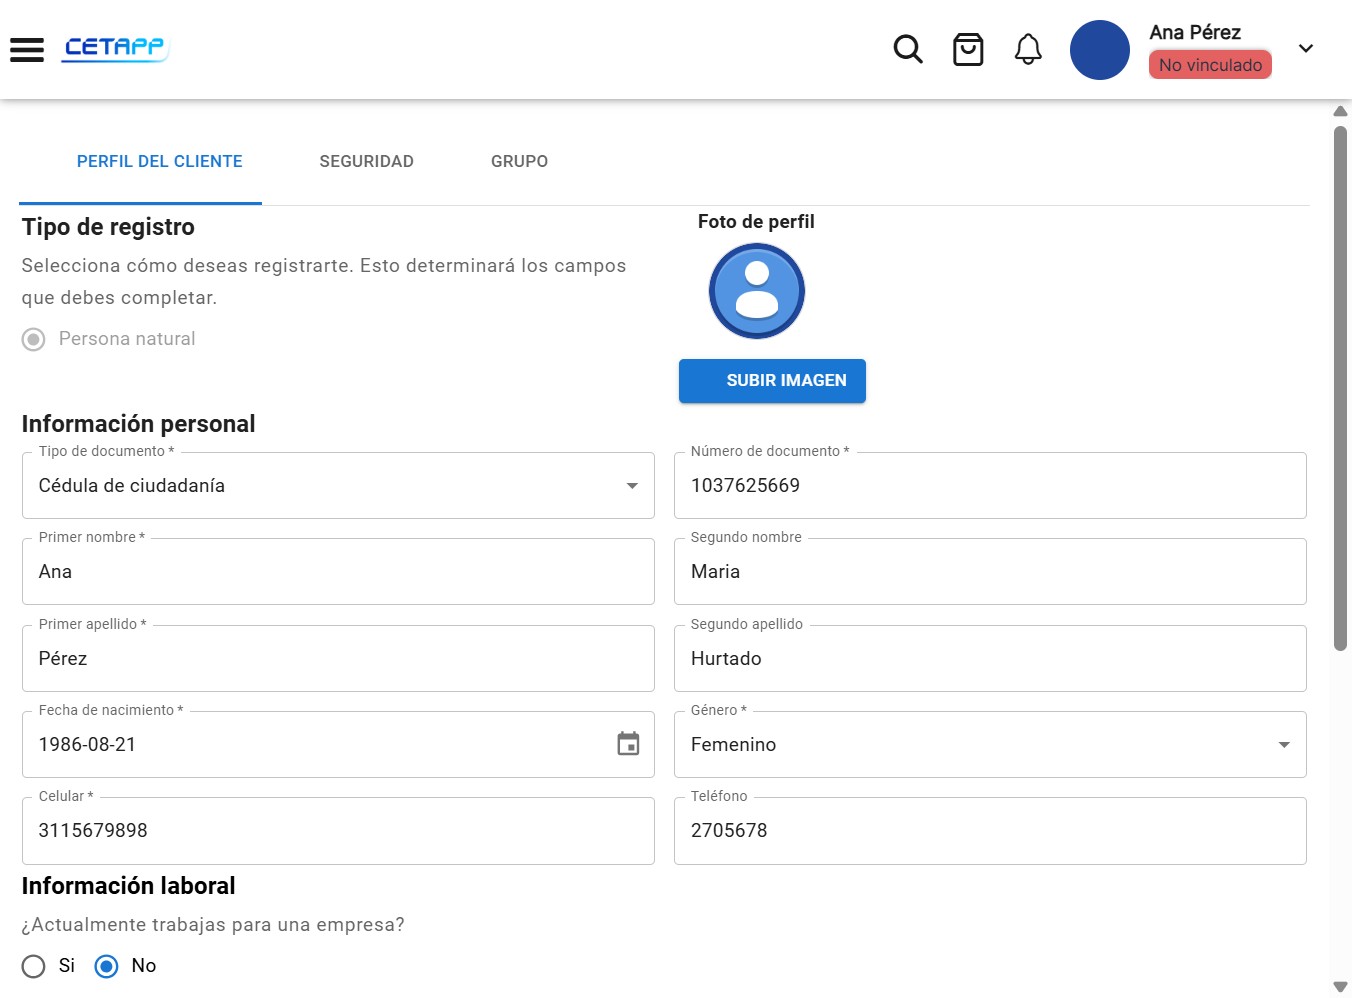Click the No vinculado status badge
1352x998 pixels.
click(x=1210, y=65)
